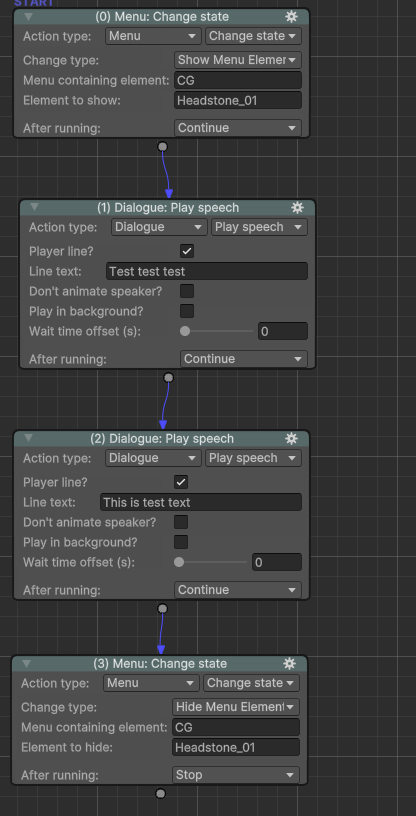Open After running dropdown in action (2)
This screenshot has width=416, height=816.
tap(237, 590)
